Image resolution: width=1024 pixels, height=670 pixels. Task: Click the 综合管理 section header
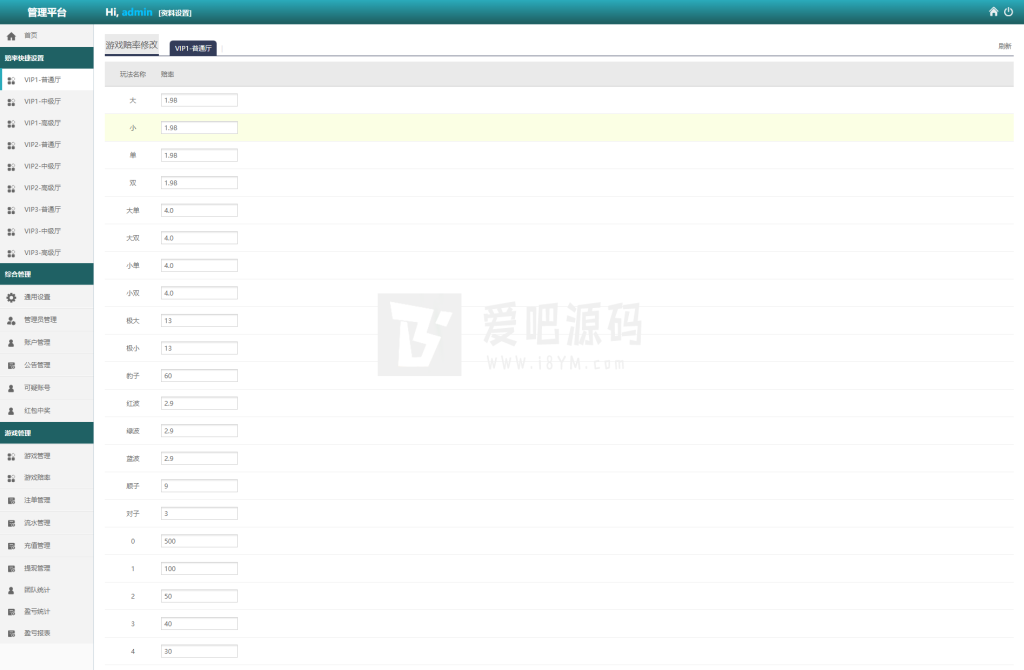click(46, 274)
